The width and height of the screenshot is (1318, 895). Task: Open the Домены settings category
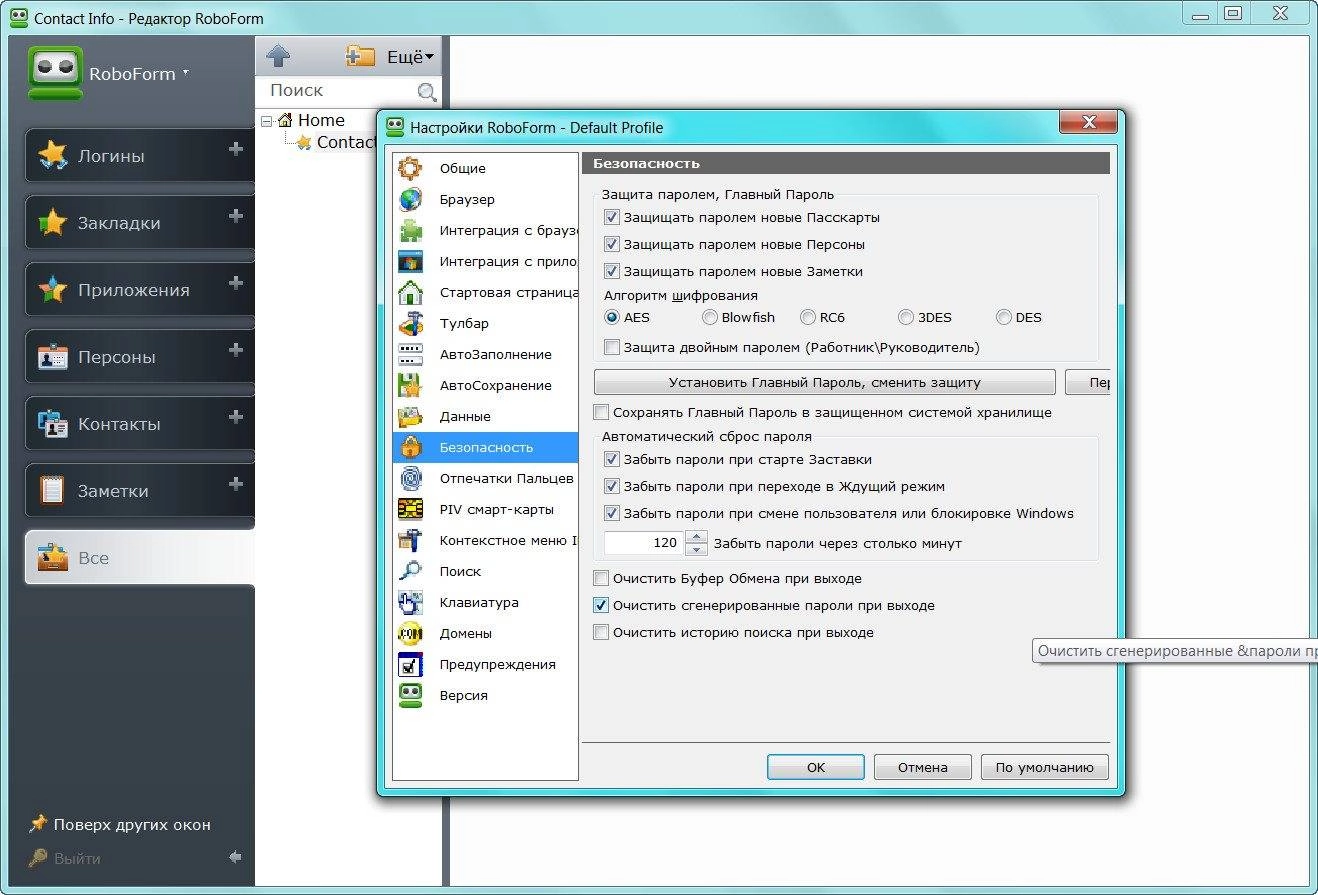coord(485,633)
